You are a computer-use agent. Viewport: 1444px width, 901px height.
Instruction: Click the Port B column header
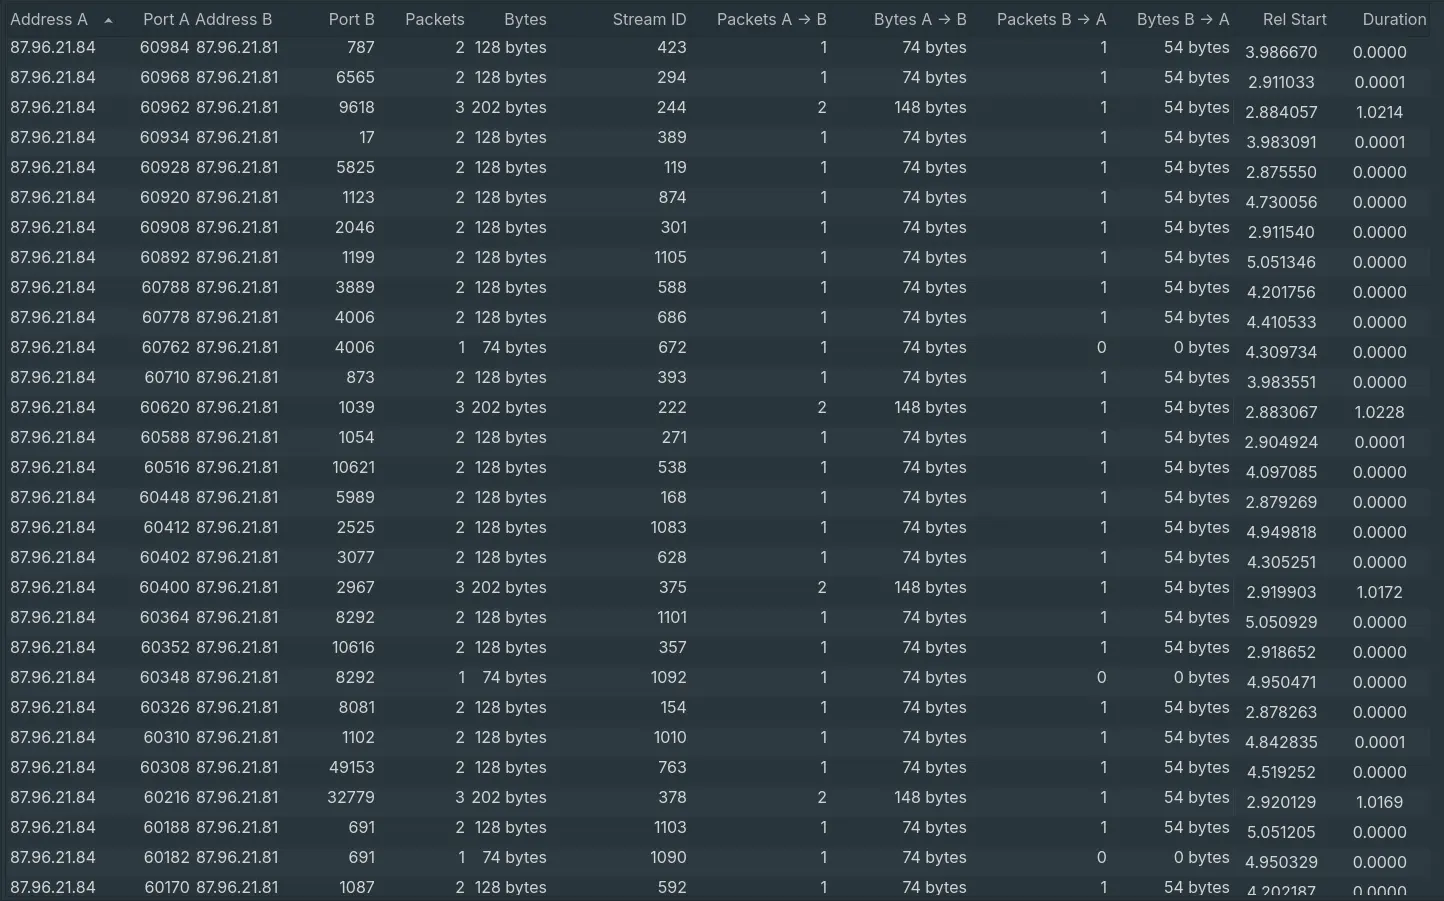[x=351, y=19]
